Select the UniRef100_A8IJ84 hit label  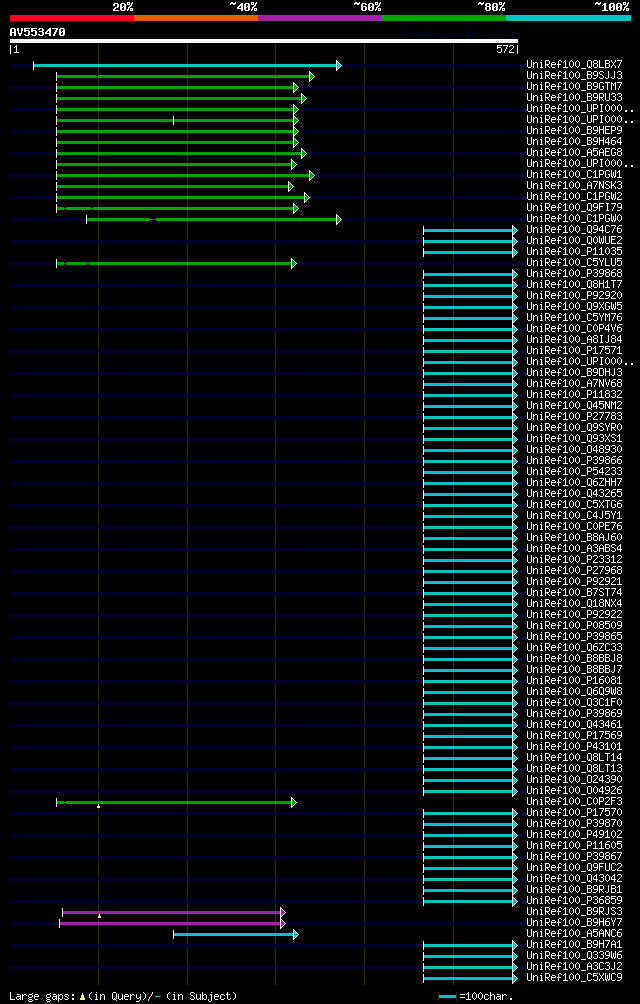(x=574, y=339)
